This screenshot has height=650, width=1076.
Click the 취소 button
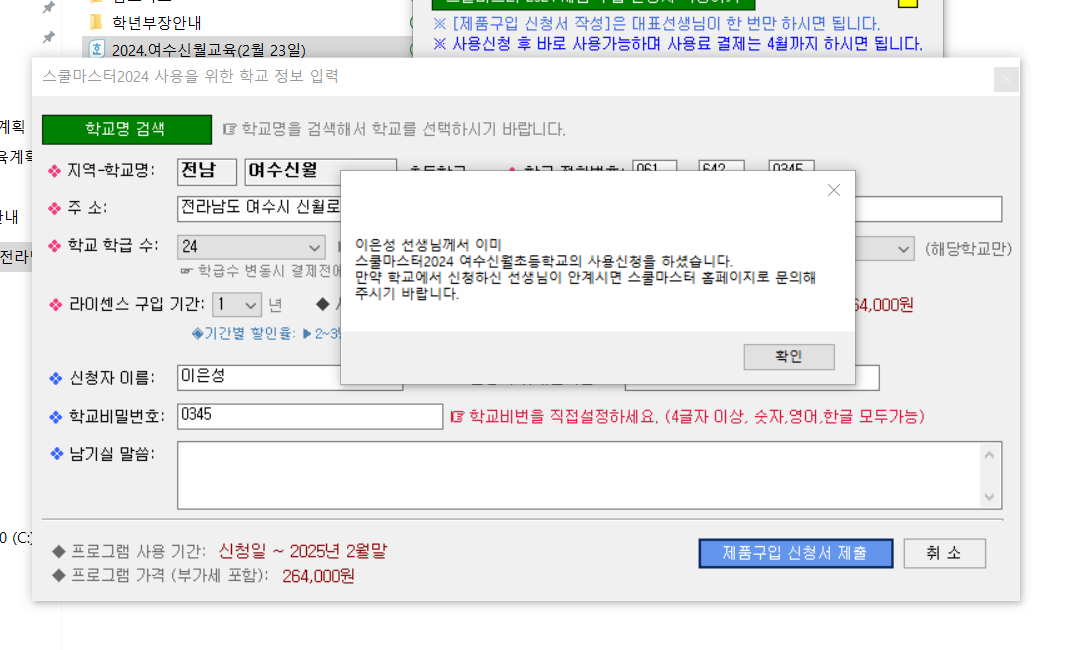[x=944, y=553]
